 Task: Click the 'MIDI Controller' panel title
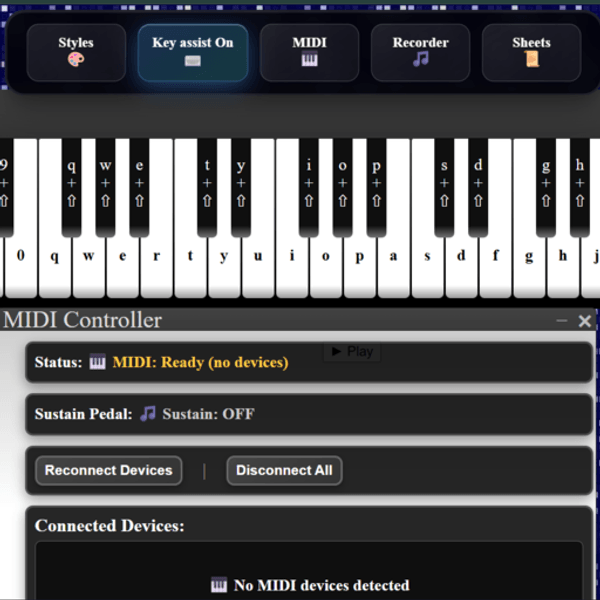click(x=82, y=320)
